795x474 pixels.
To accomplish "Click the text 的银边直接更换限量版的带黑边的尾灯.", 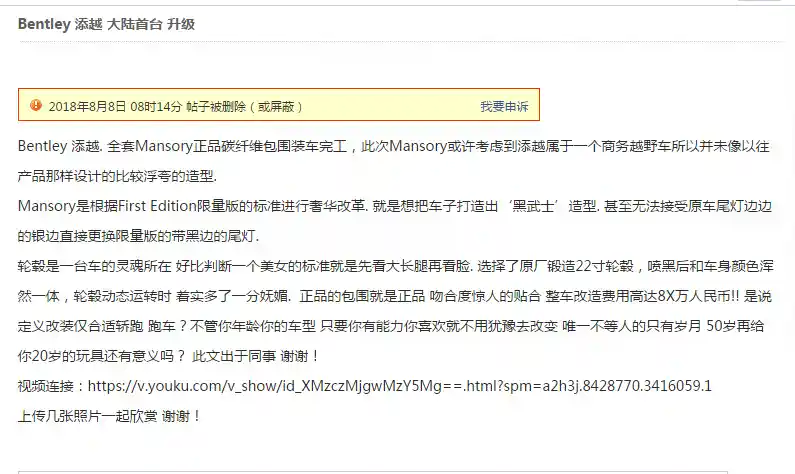I will pyautogui.click(x=138, y=236).
